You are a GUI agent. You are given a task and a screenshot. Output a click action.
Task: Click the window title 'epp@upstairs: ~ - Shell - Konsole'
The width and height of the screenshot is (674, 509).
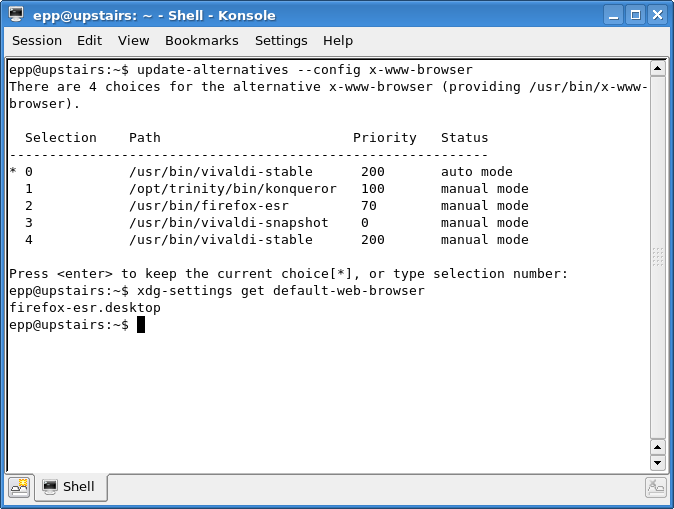[154, 15]
